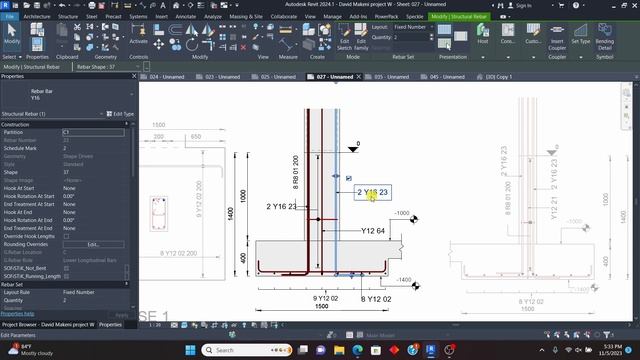Click the Windows Start button
Screen dimensions: 640x360
pos(190,350)
